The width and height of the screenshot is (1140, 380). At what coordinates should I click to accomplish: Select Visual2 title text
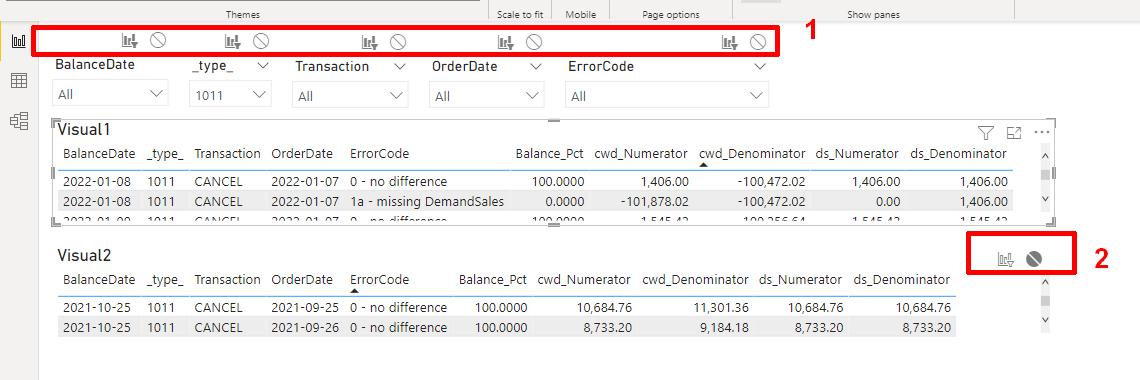coord(84,255)
